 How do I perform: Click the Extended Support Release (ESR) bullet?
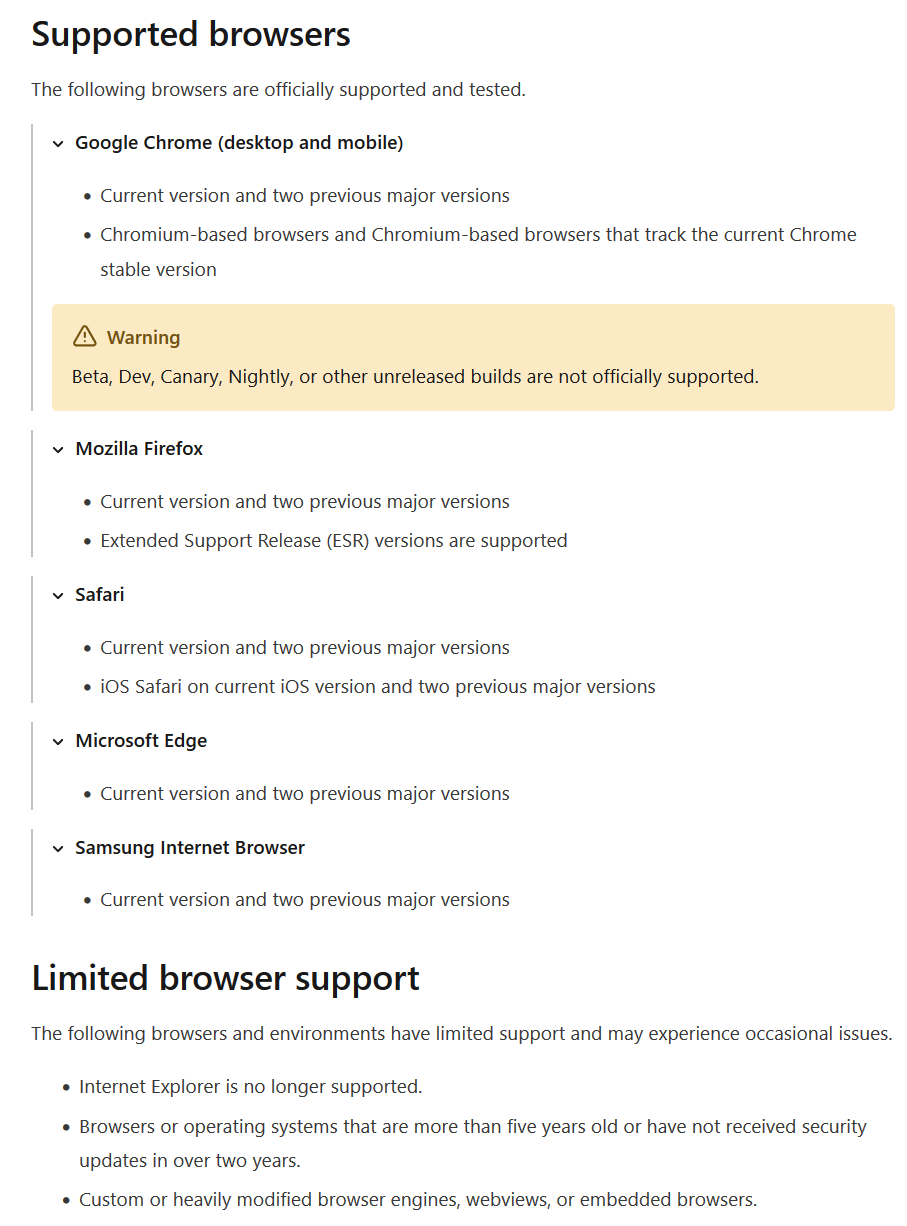click(334, 541)
